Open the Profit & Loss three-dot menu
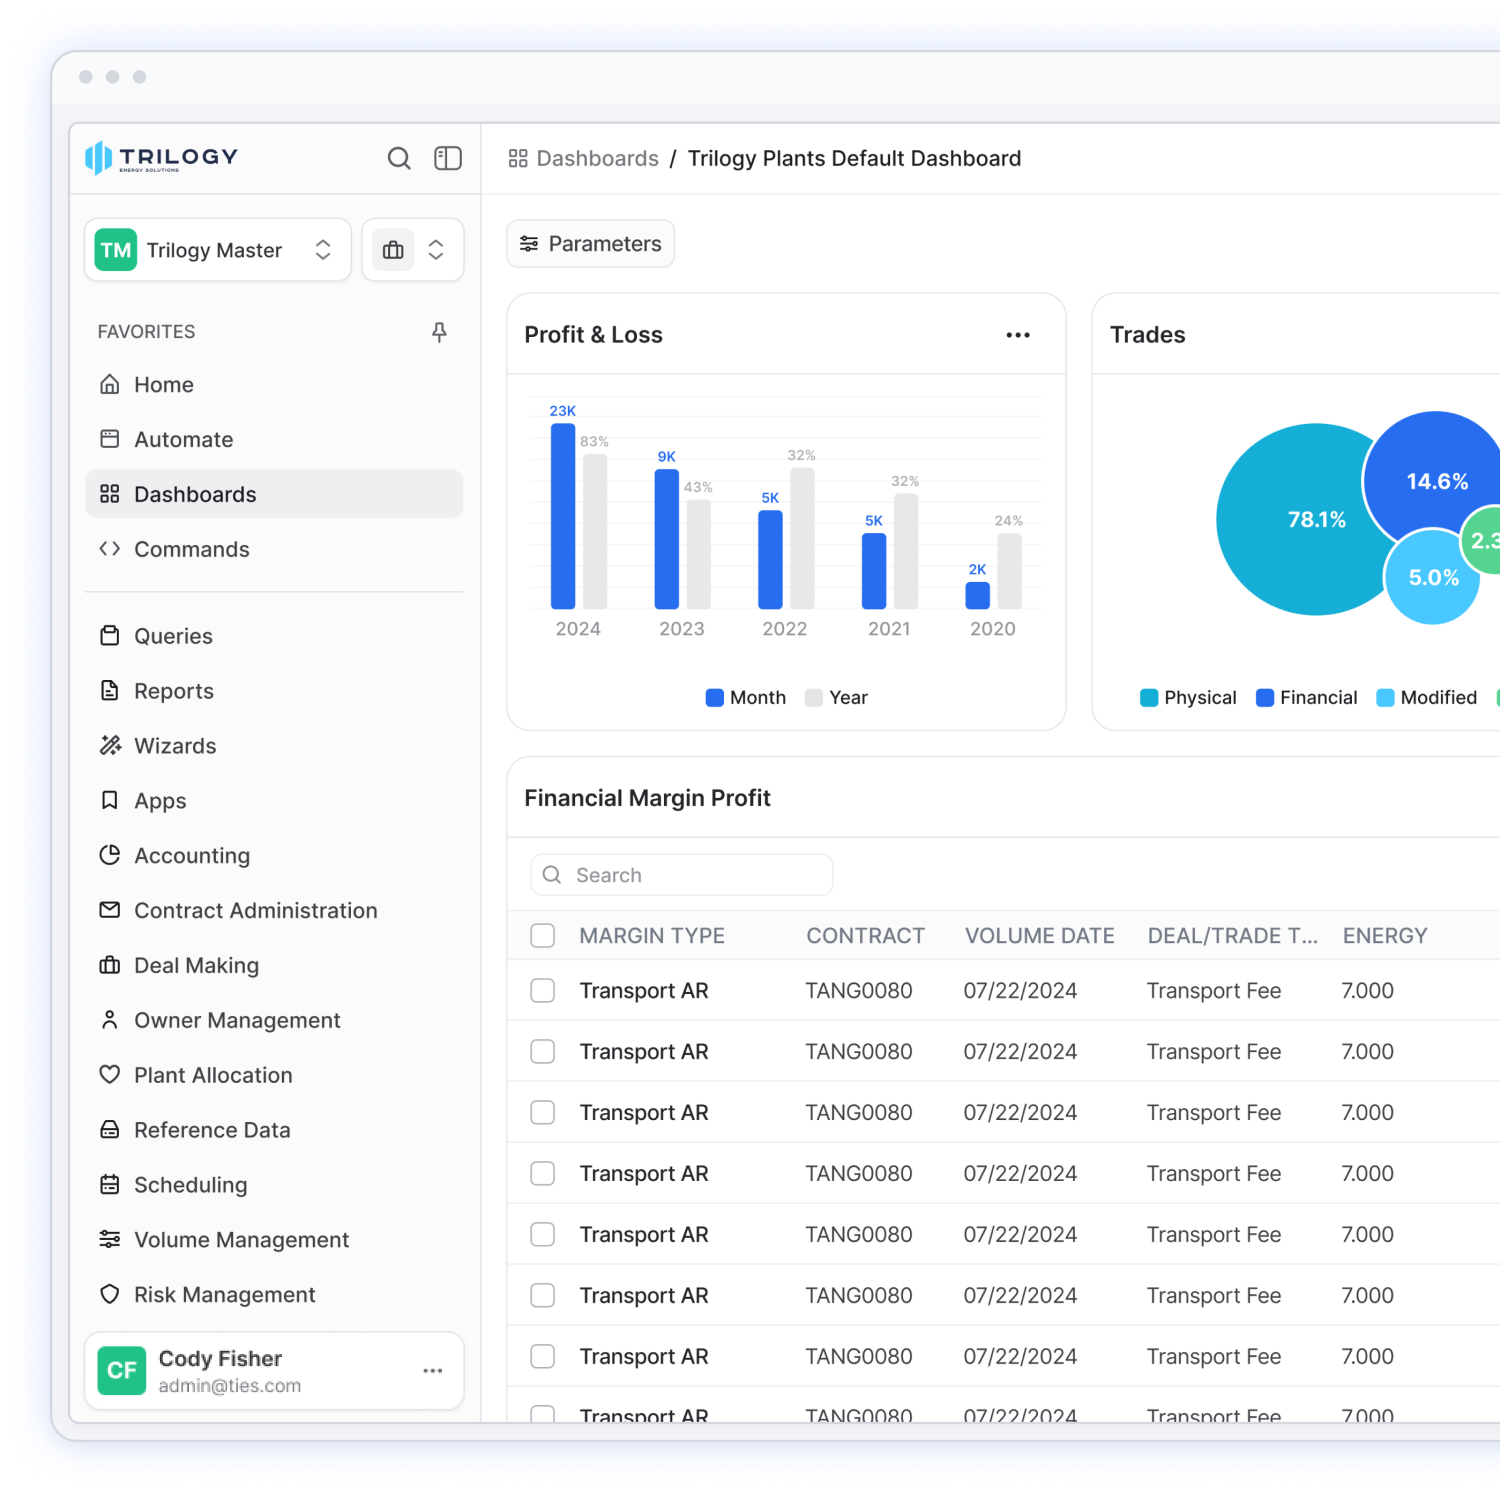Viewport: 1500px width, 1491px height. (x=1018, y=335)
